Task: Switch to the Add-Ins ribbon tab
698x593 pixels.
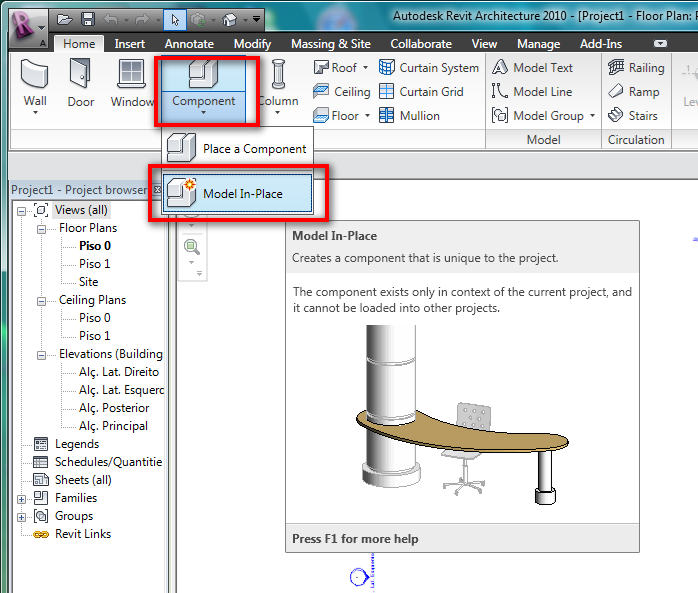Action: 601,44
